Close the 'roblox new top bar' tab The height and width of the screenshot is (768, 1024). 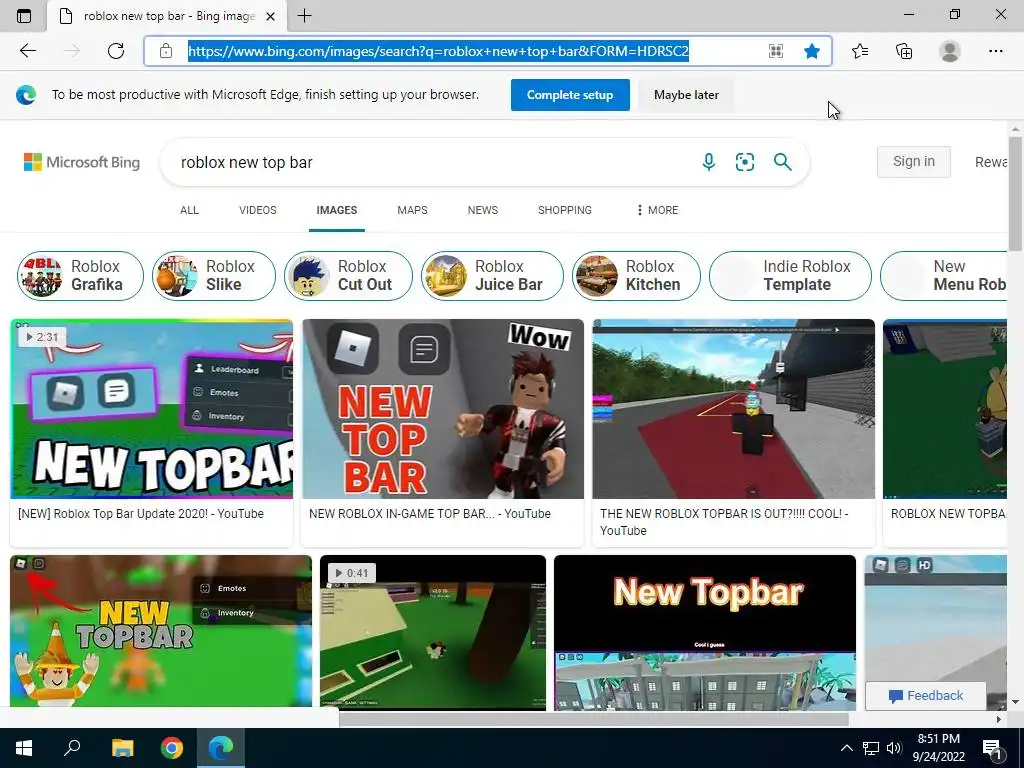270,16
